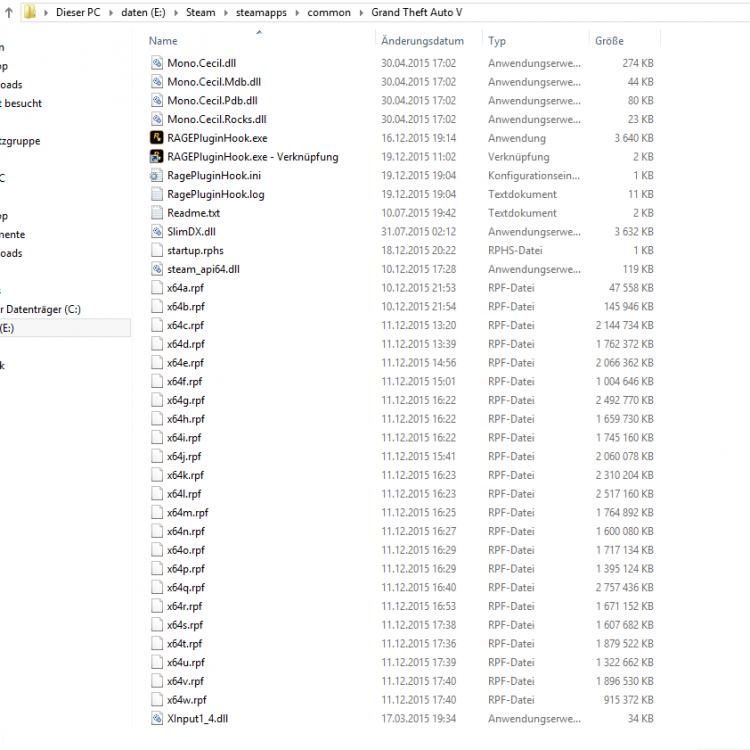Click the x64g.rpf file icon
Image resolution: width=750 pixels, height=750 pixels.
click(157, 400)
